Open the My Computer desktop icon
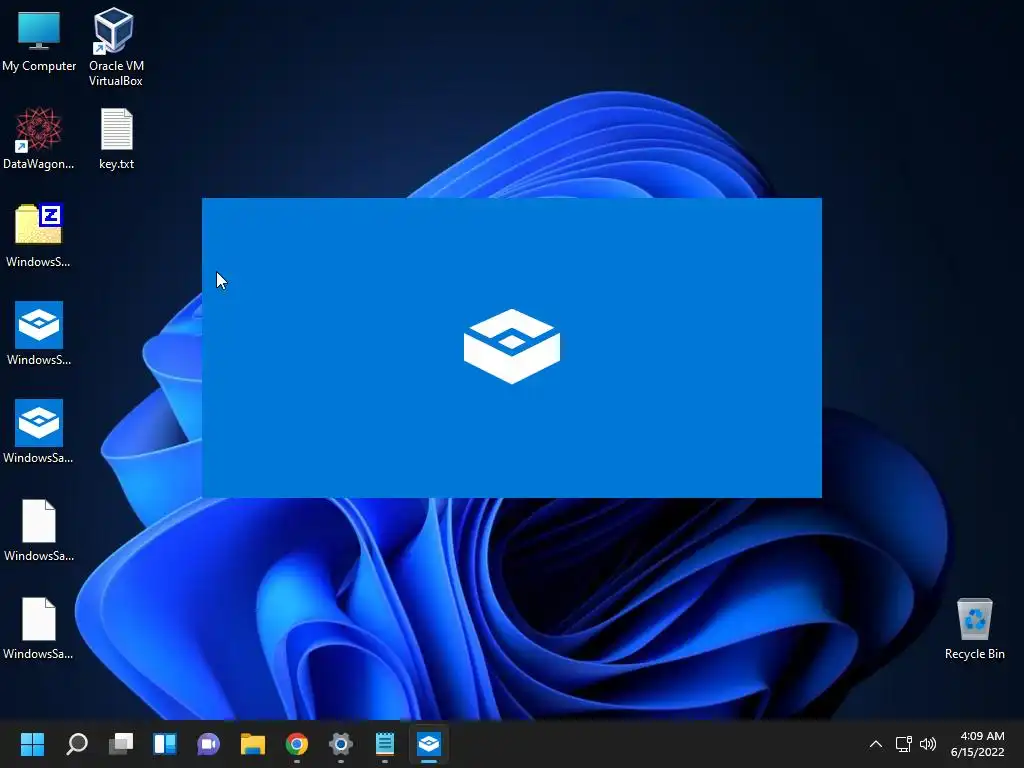The width and height of the screenshot is (1024, 768). (39, 40)
